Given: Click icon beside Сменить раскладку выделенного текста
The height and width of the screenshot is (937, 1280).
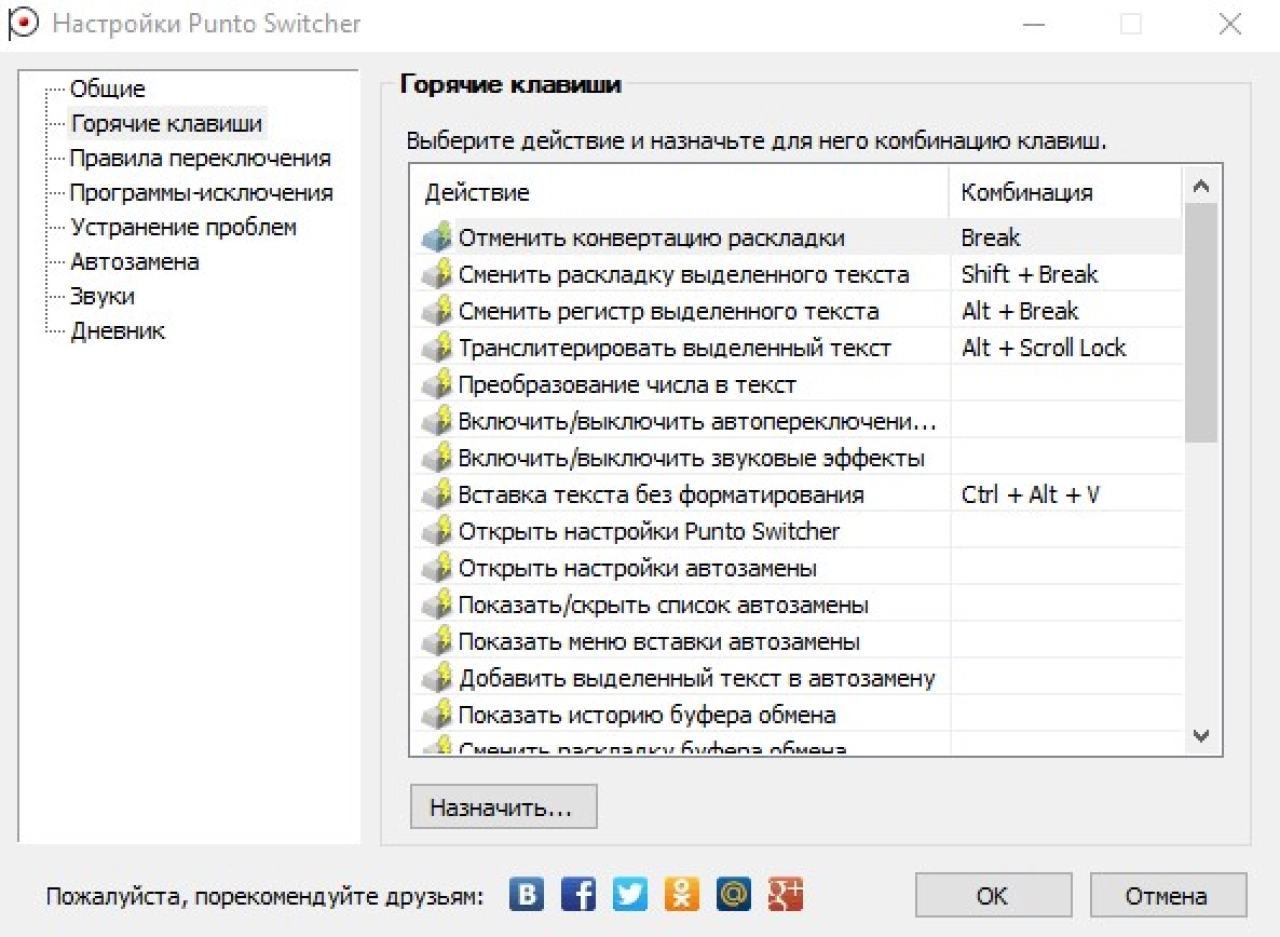Looking at the screenshot, I should (x=437, y=275).
